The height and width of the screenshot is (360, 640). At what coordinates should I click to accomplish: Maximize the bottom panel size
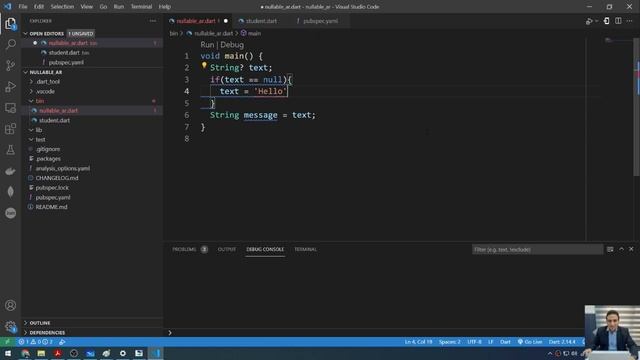(x=621, y=249)
